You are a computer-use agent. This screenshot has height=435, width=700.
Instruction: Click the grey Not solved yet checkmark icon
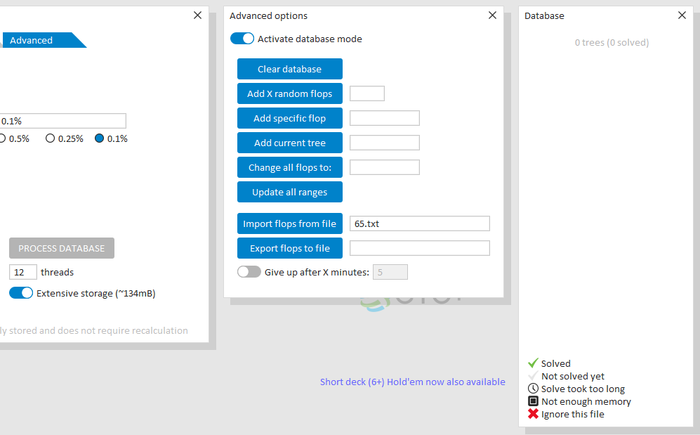(x=533, y=376)
